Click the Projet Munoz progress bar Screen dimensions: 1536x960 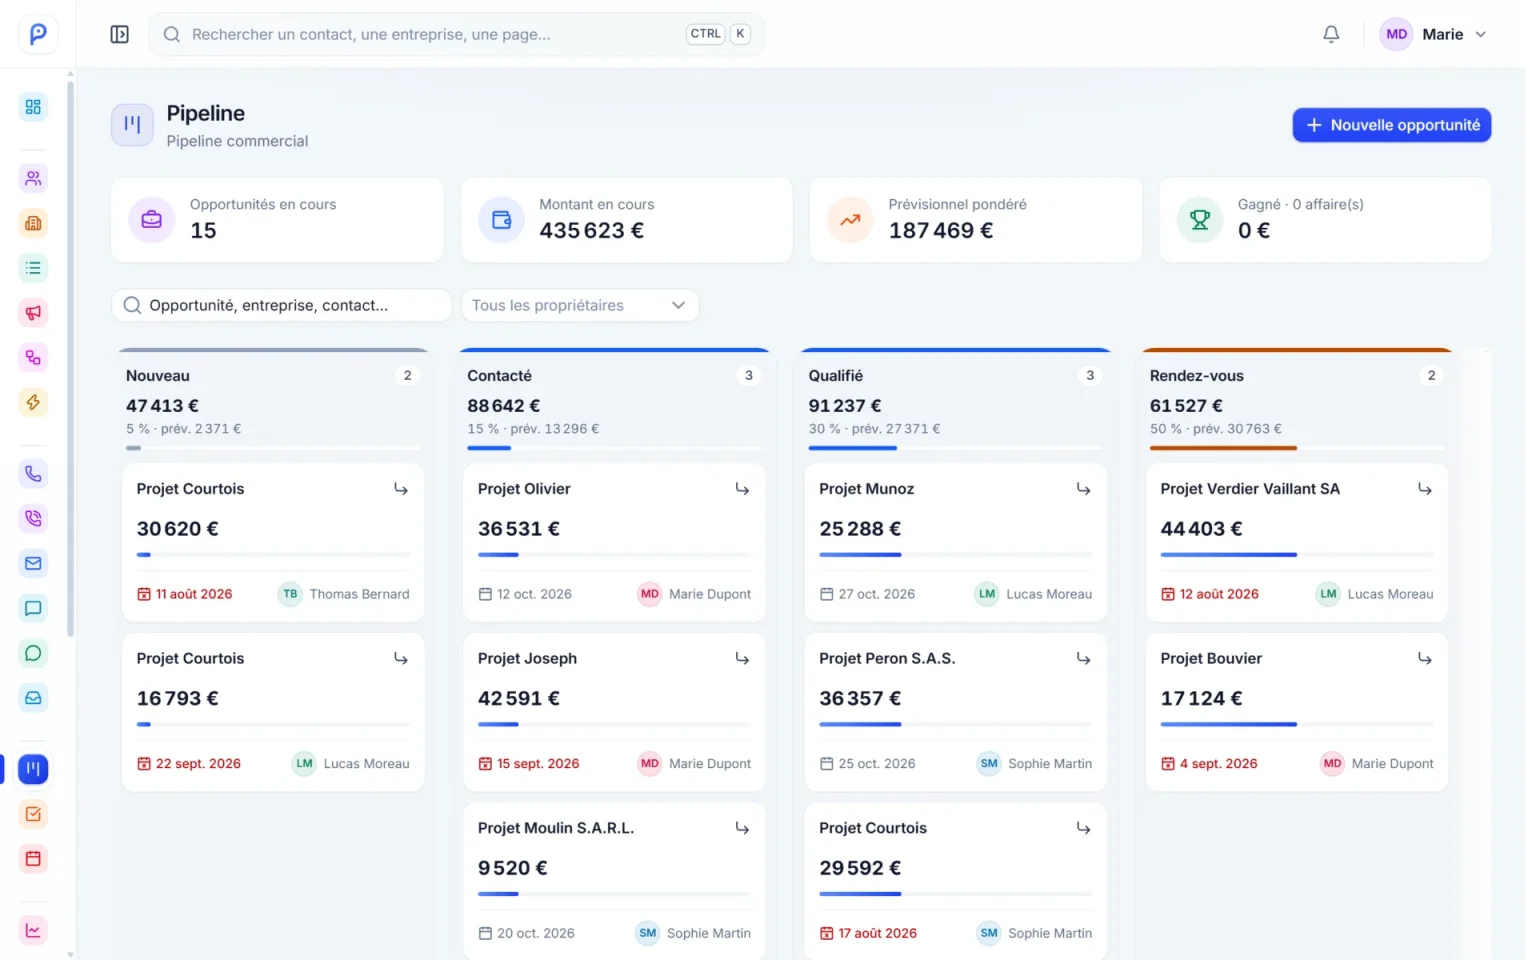click(x=955, y=554)
